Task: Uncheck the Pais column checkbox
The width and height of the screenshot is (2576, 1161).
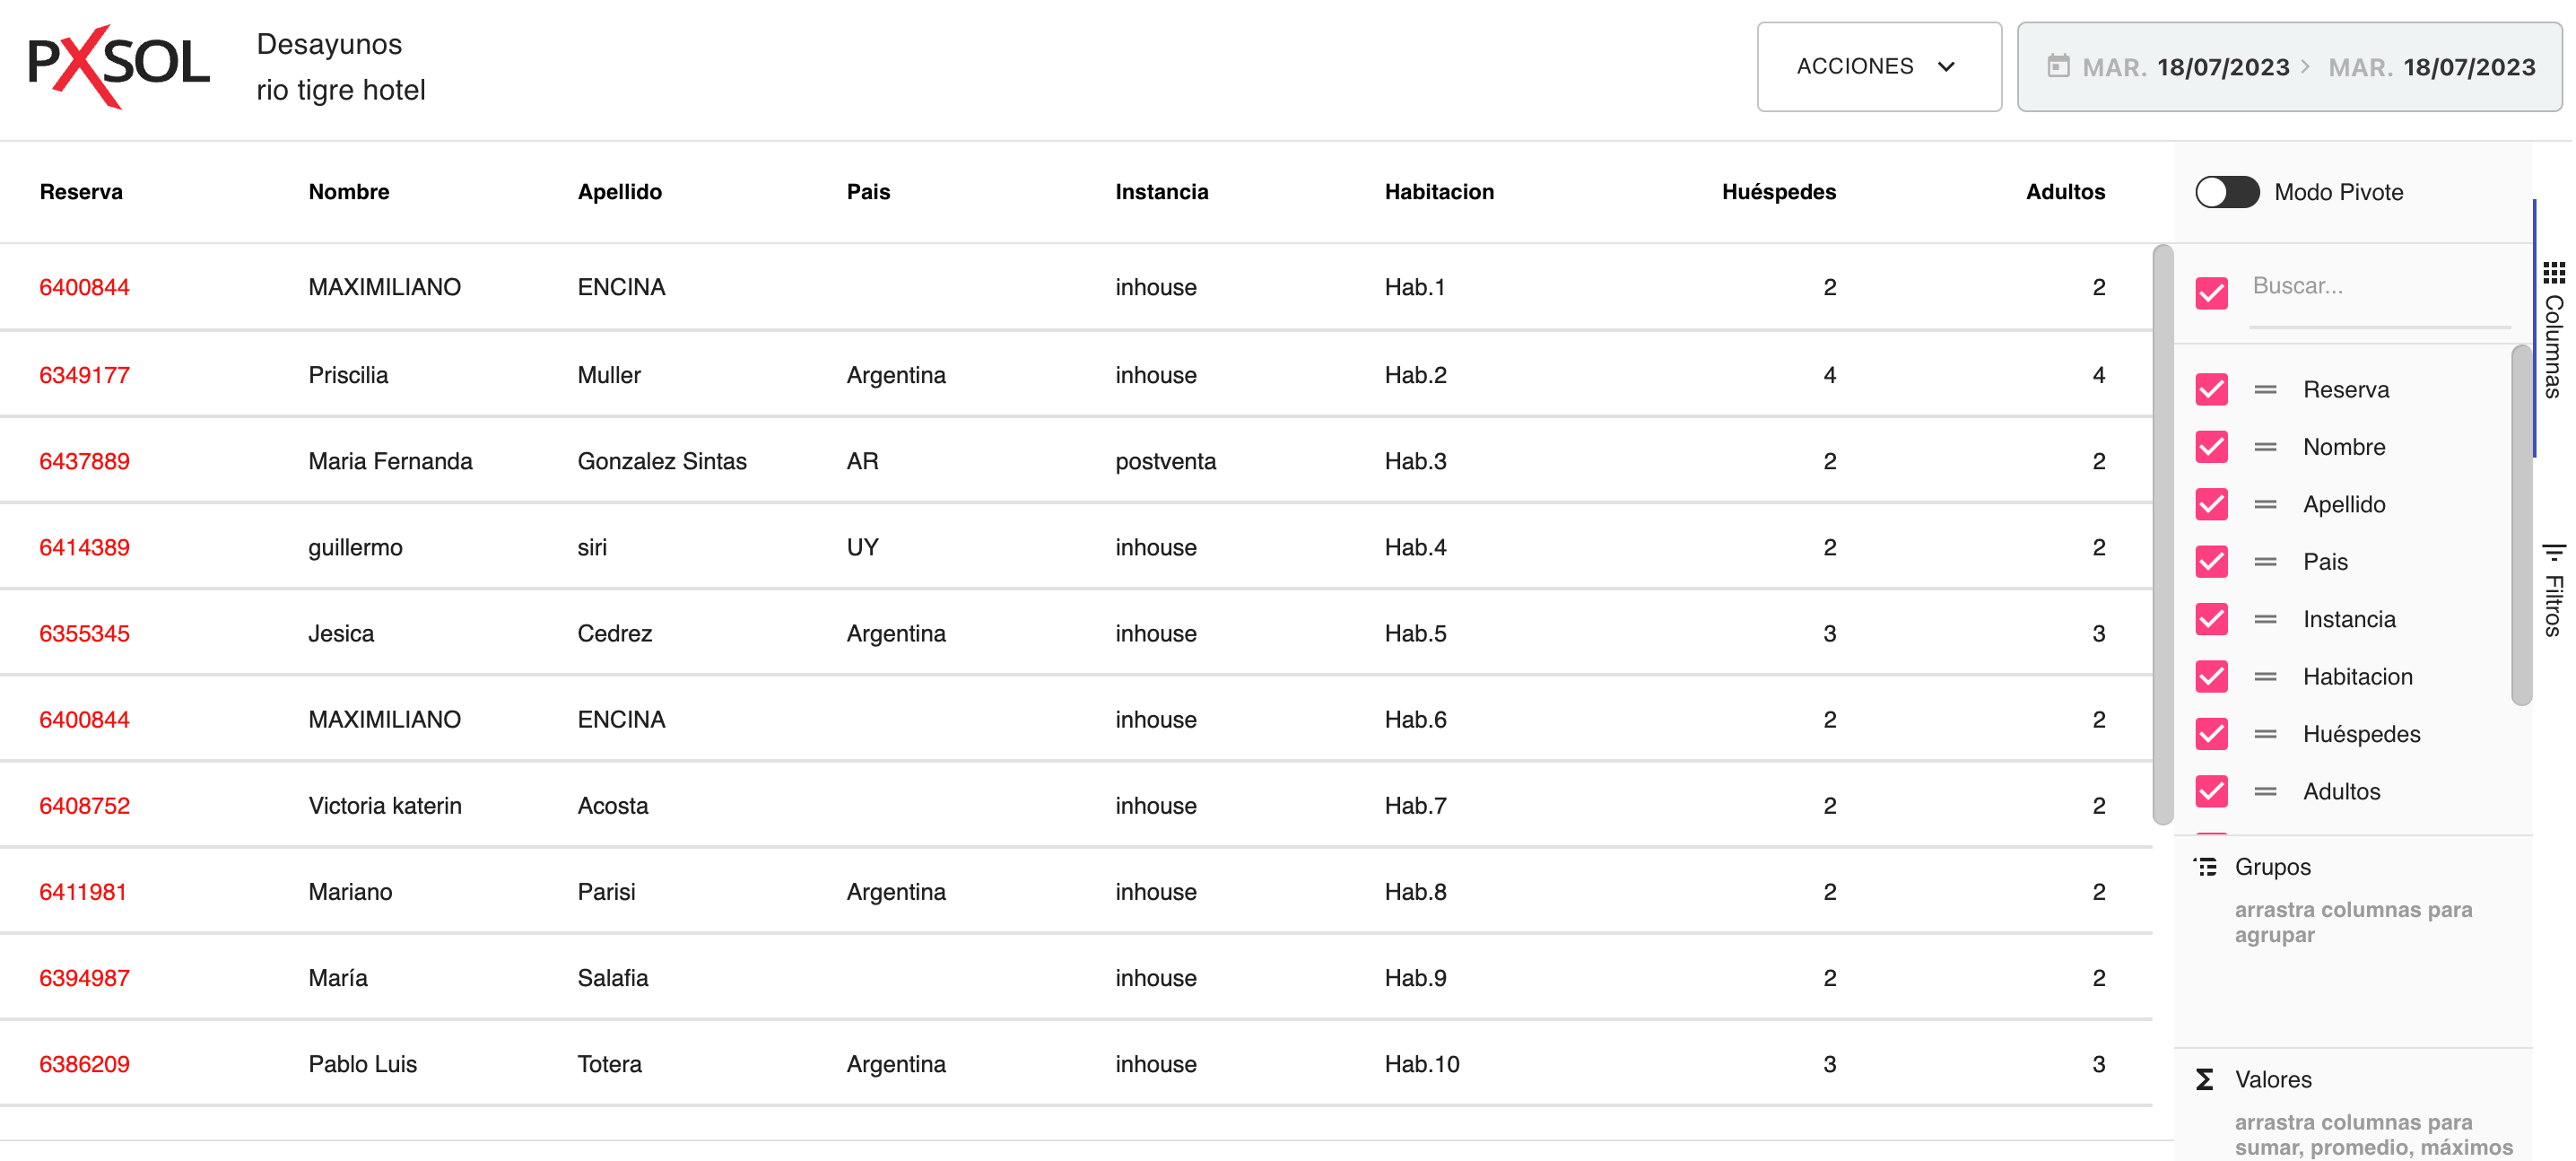Action: pos(2211,562)
